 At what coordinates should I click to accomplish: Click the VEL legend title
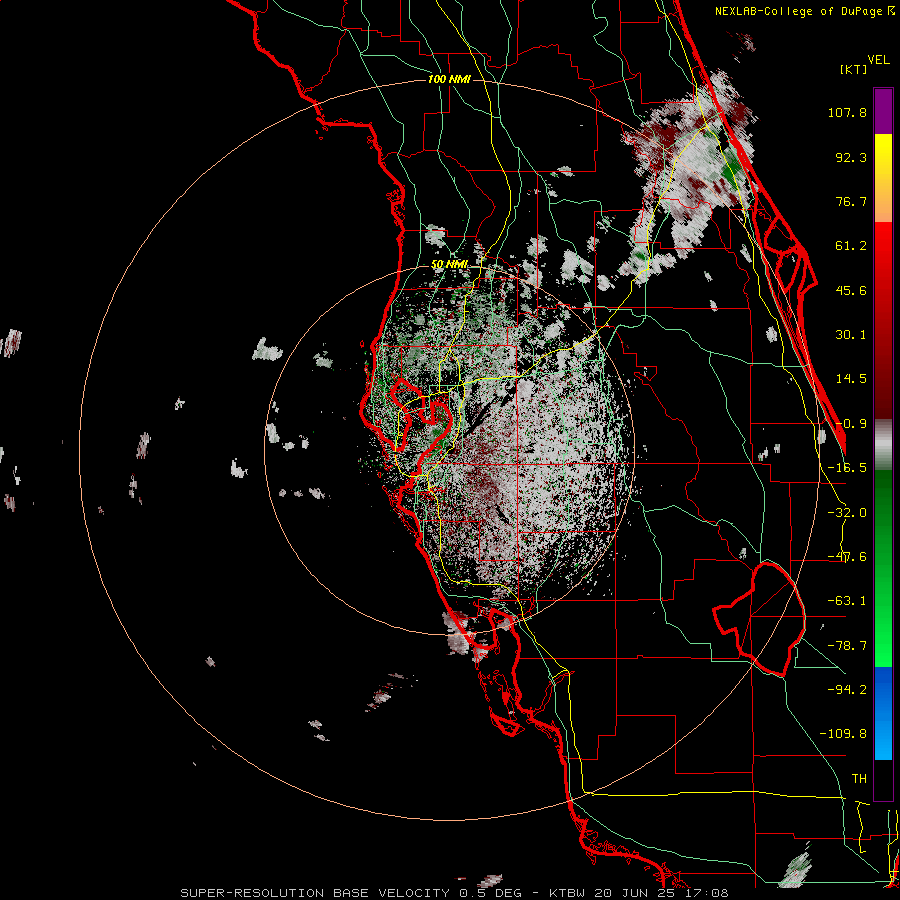(x=878, y=60)
